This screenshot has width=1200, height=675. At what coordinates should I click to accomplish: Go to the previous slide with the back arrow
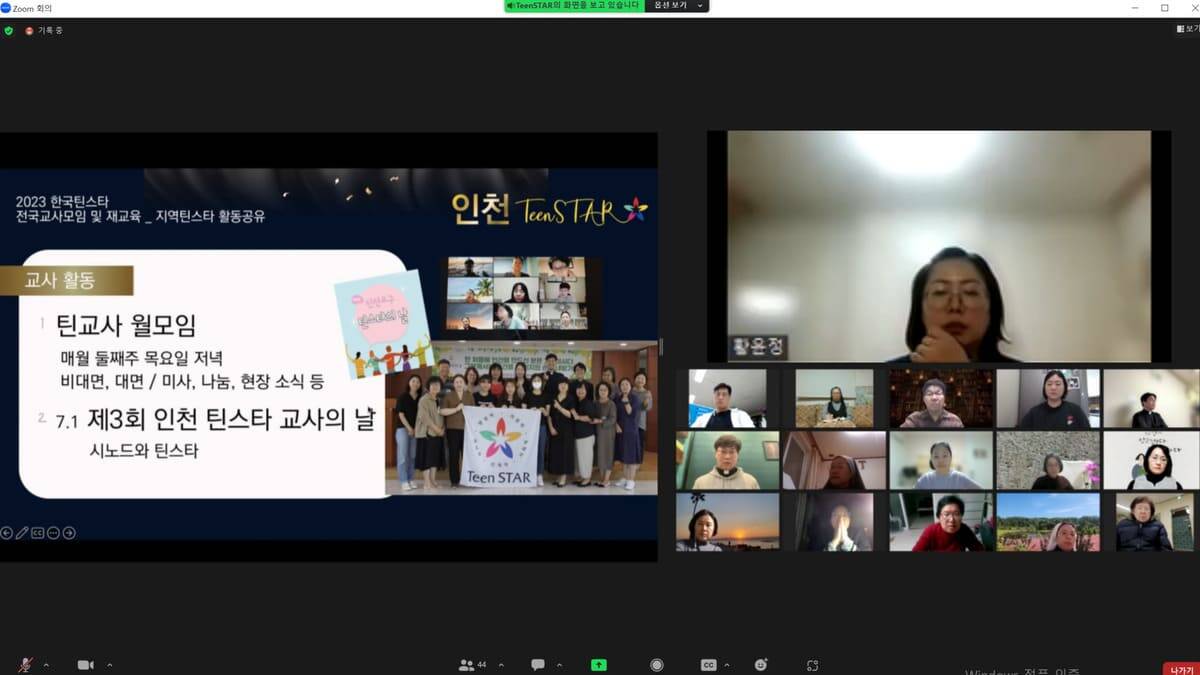click(7, 533)
